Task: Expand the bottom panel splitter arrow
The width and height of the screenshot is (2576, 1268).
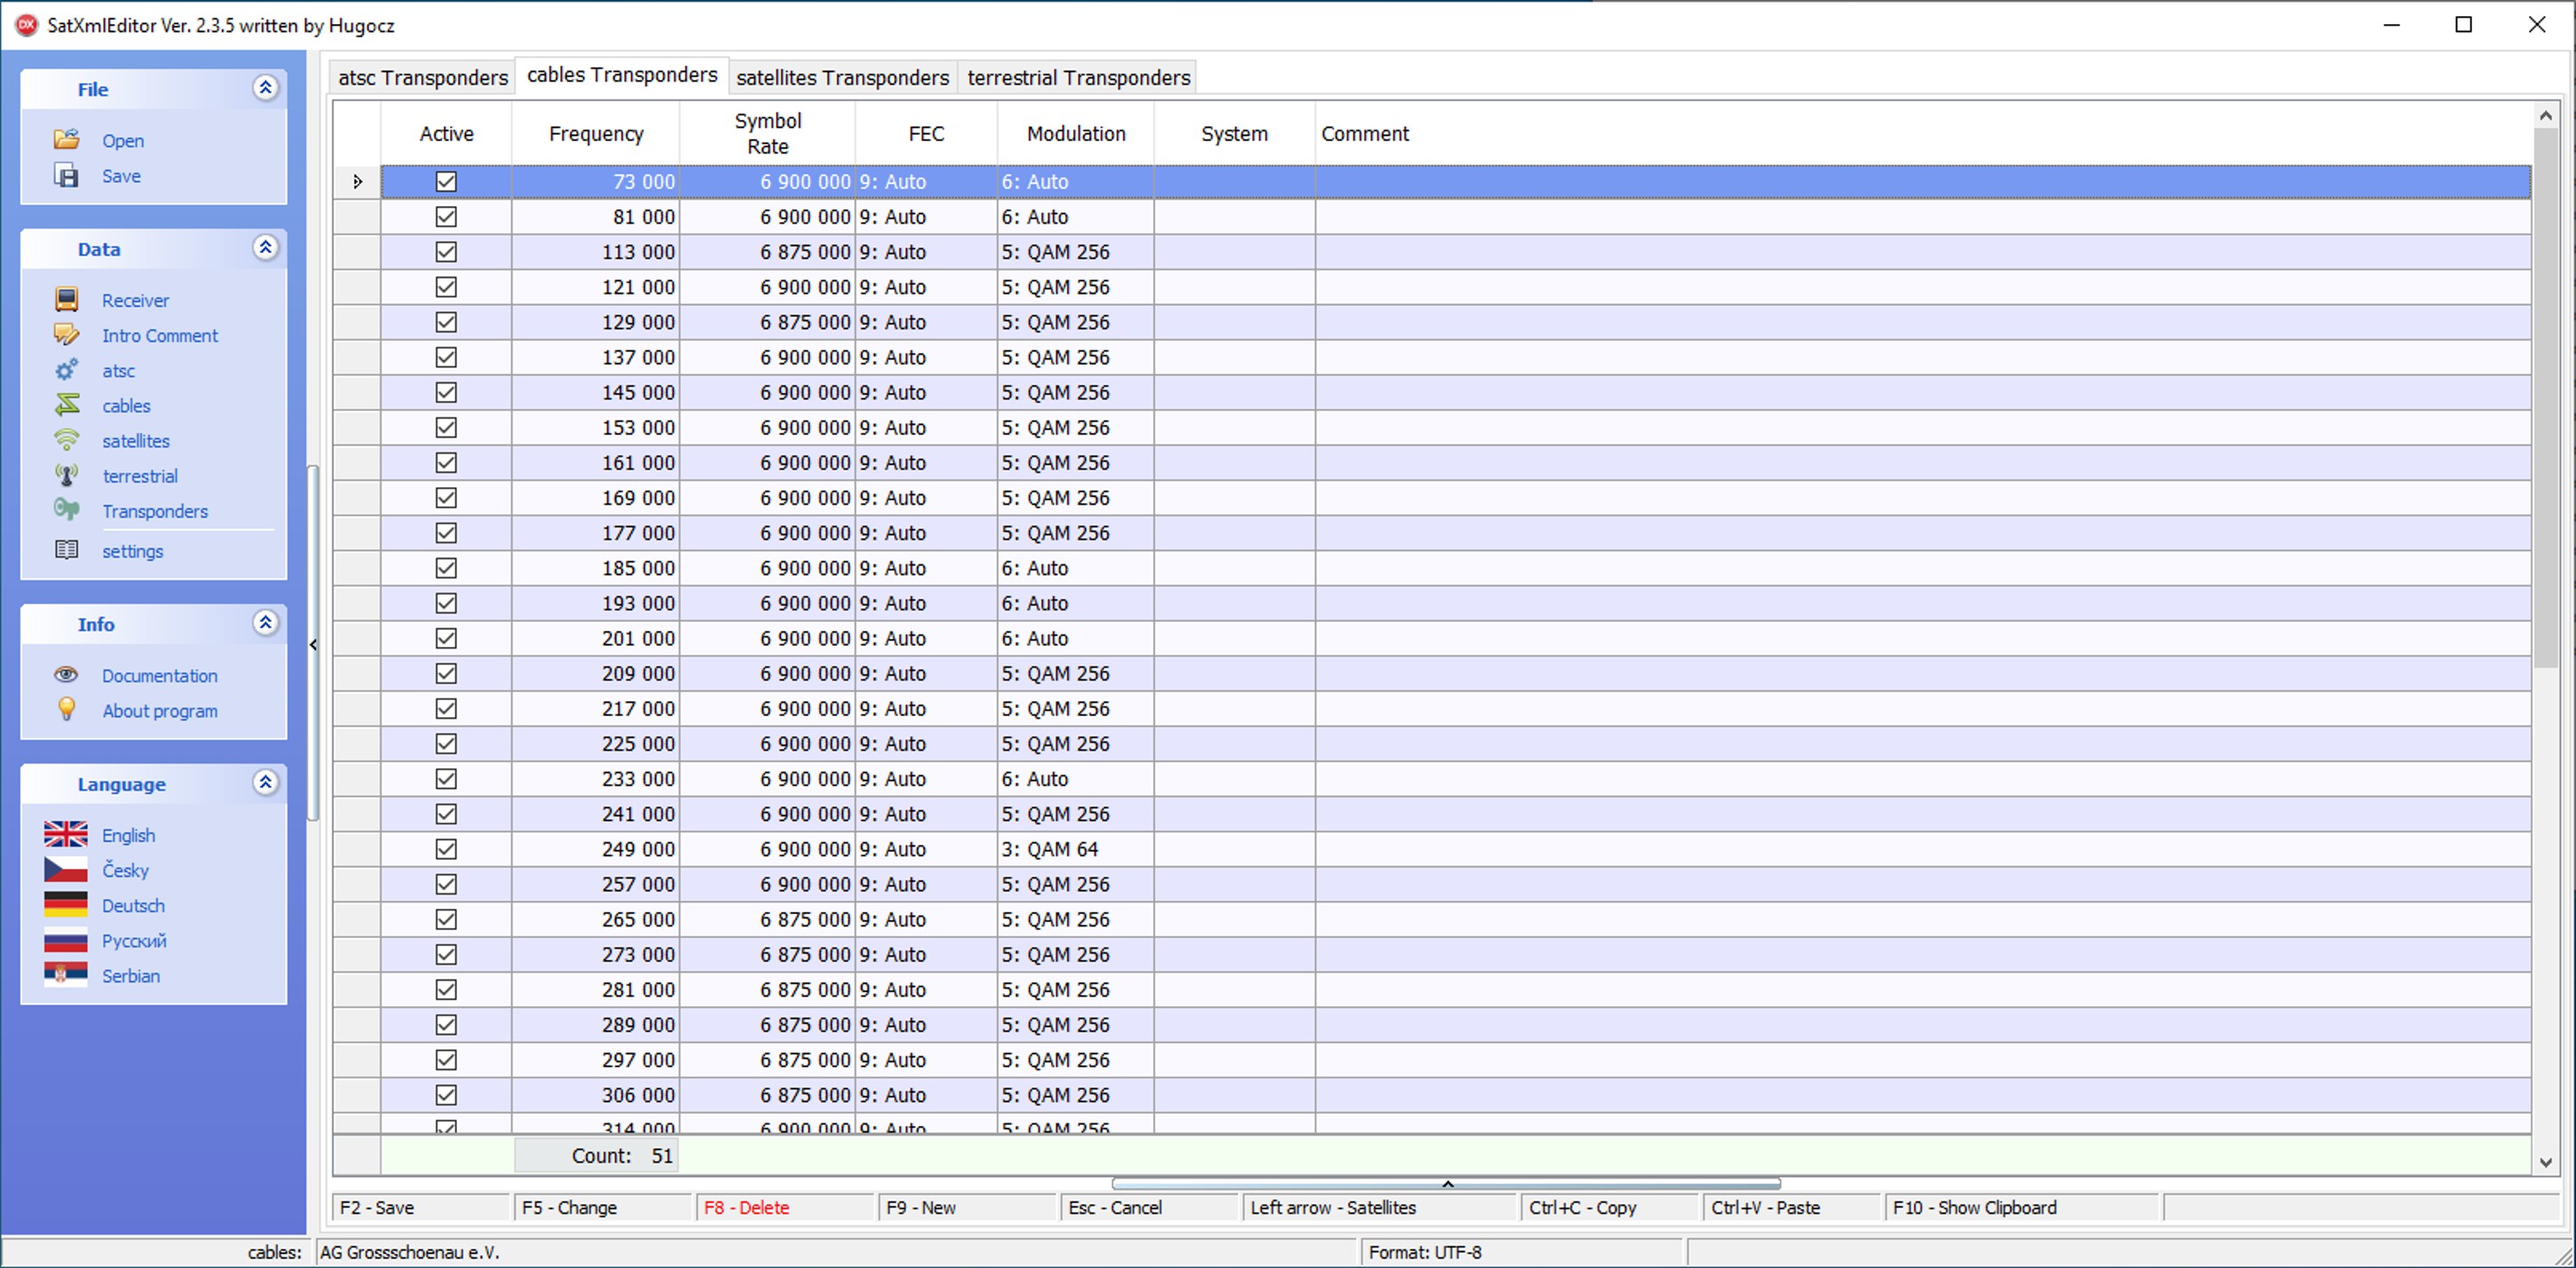Action: click(x=1447, y=1184)
